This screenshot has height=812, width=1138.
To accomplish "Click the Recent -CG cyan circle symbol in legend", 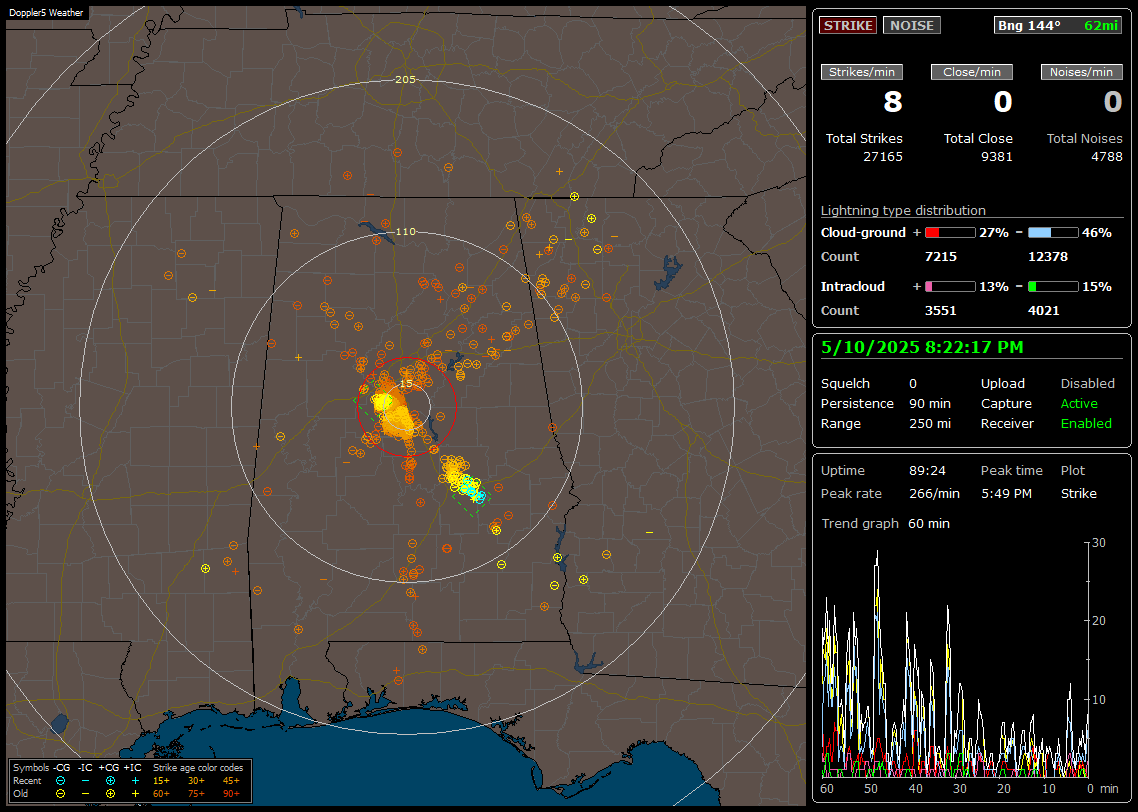I will point(61,781).
